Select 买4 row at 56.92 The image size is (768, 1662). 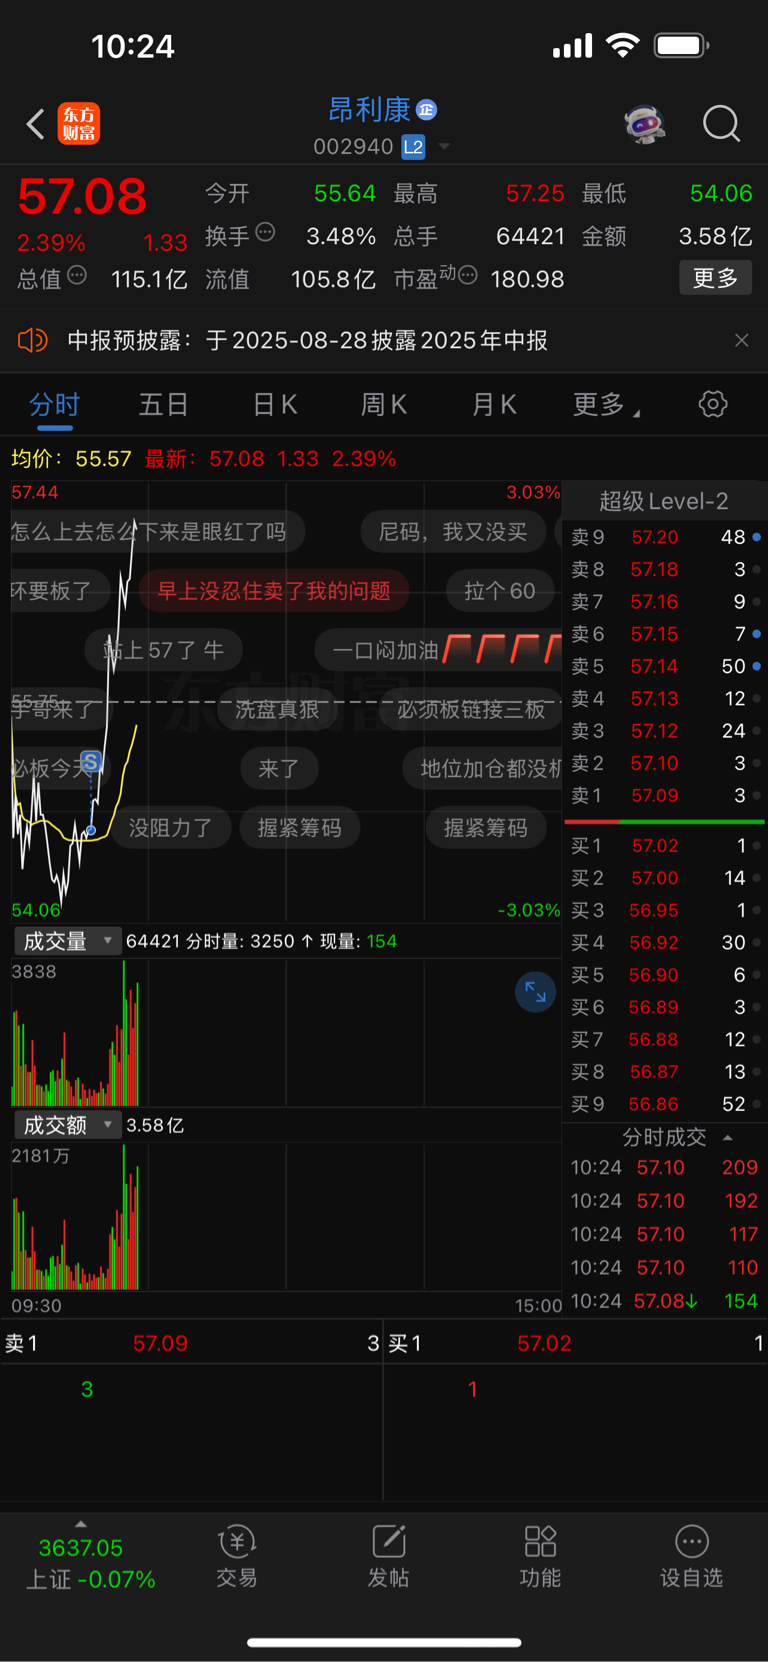pos(664,943)
